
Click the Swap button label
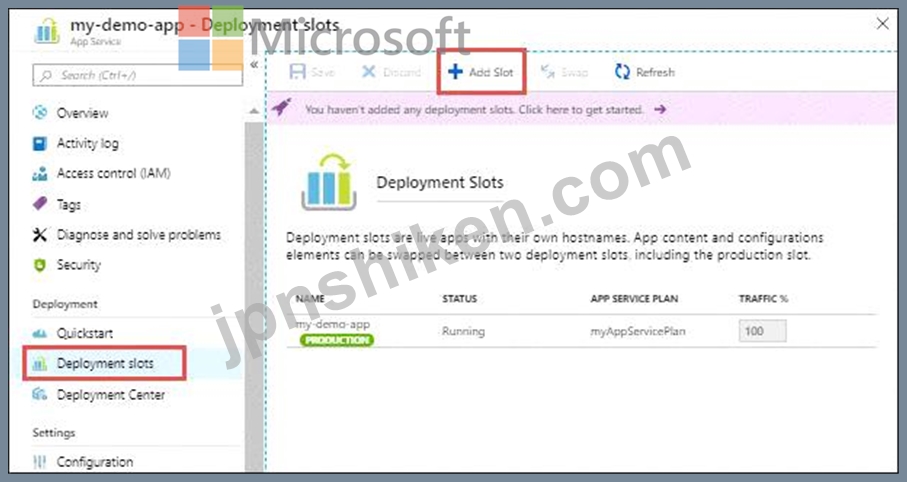tap(574, 72)
